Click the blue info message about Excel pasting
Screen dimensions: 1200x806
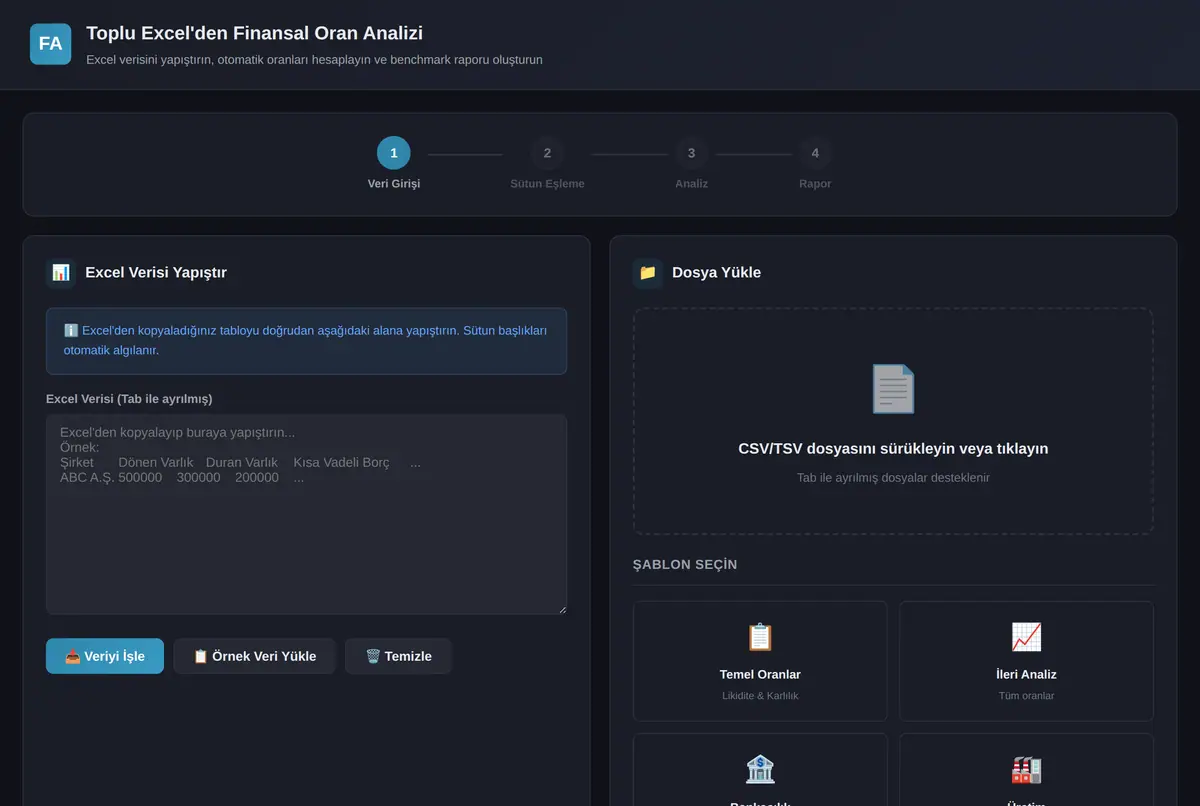pos(306,341)
